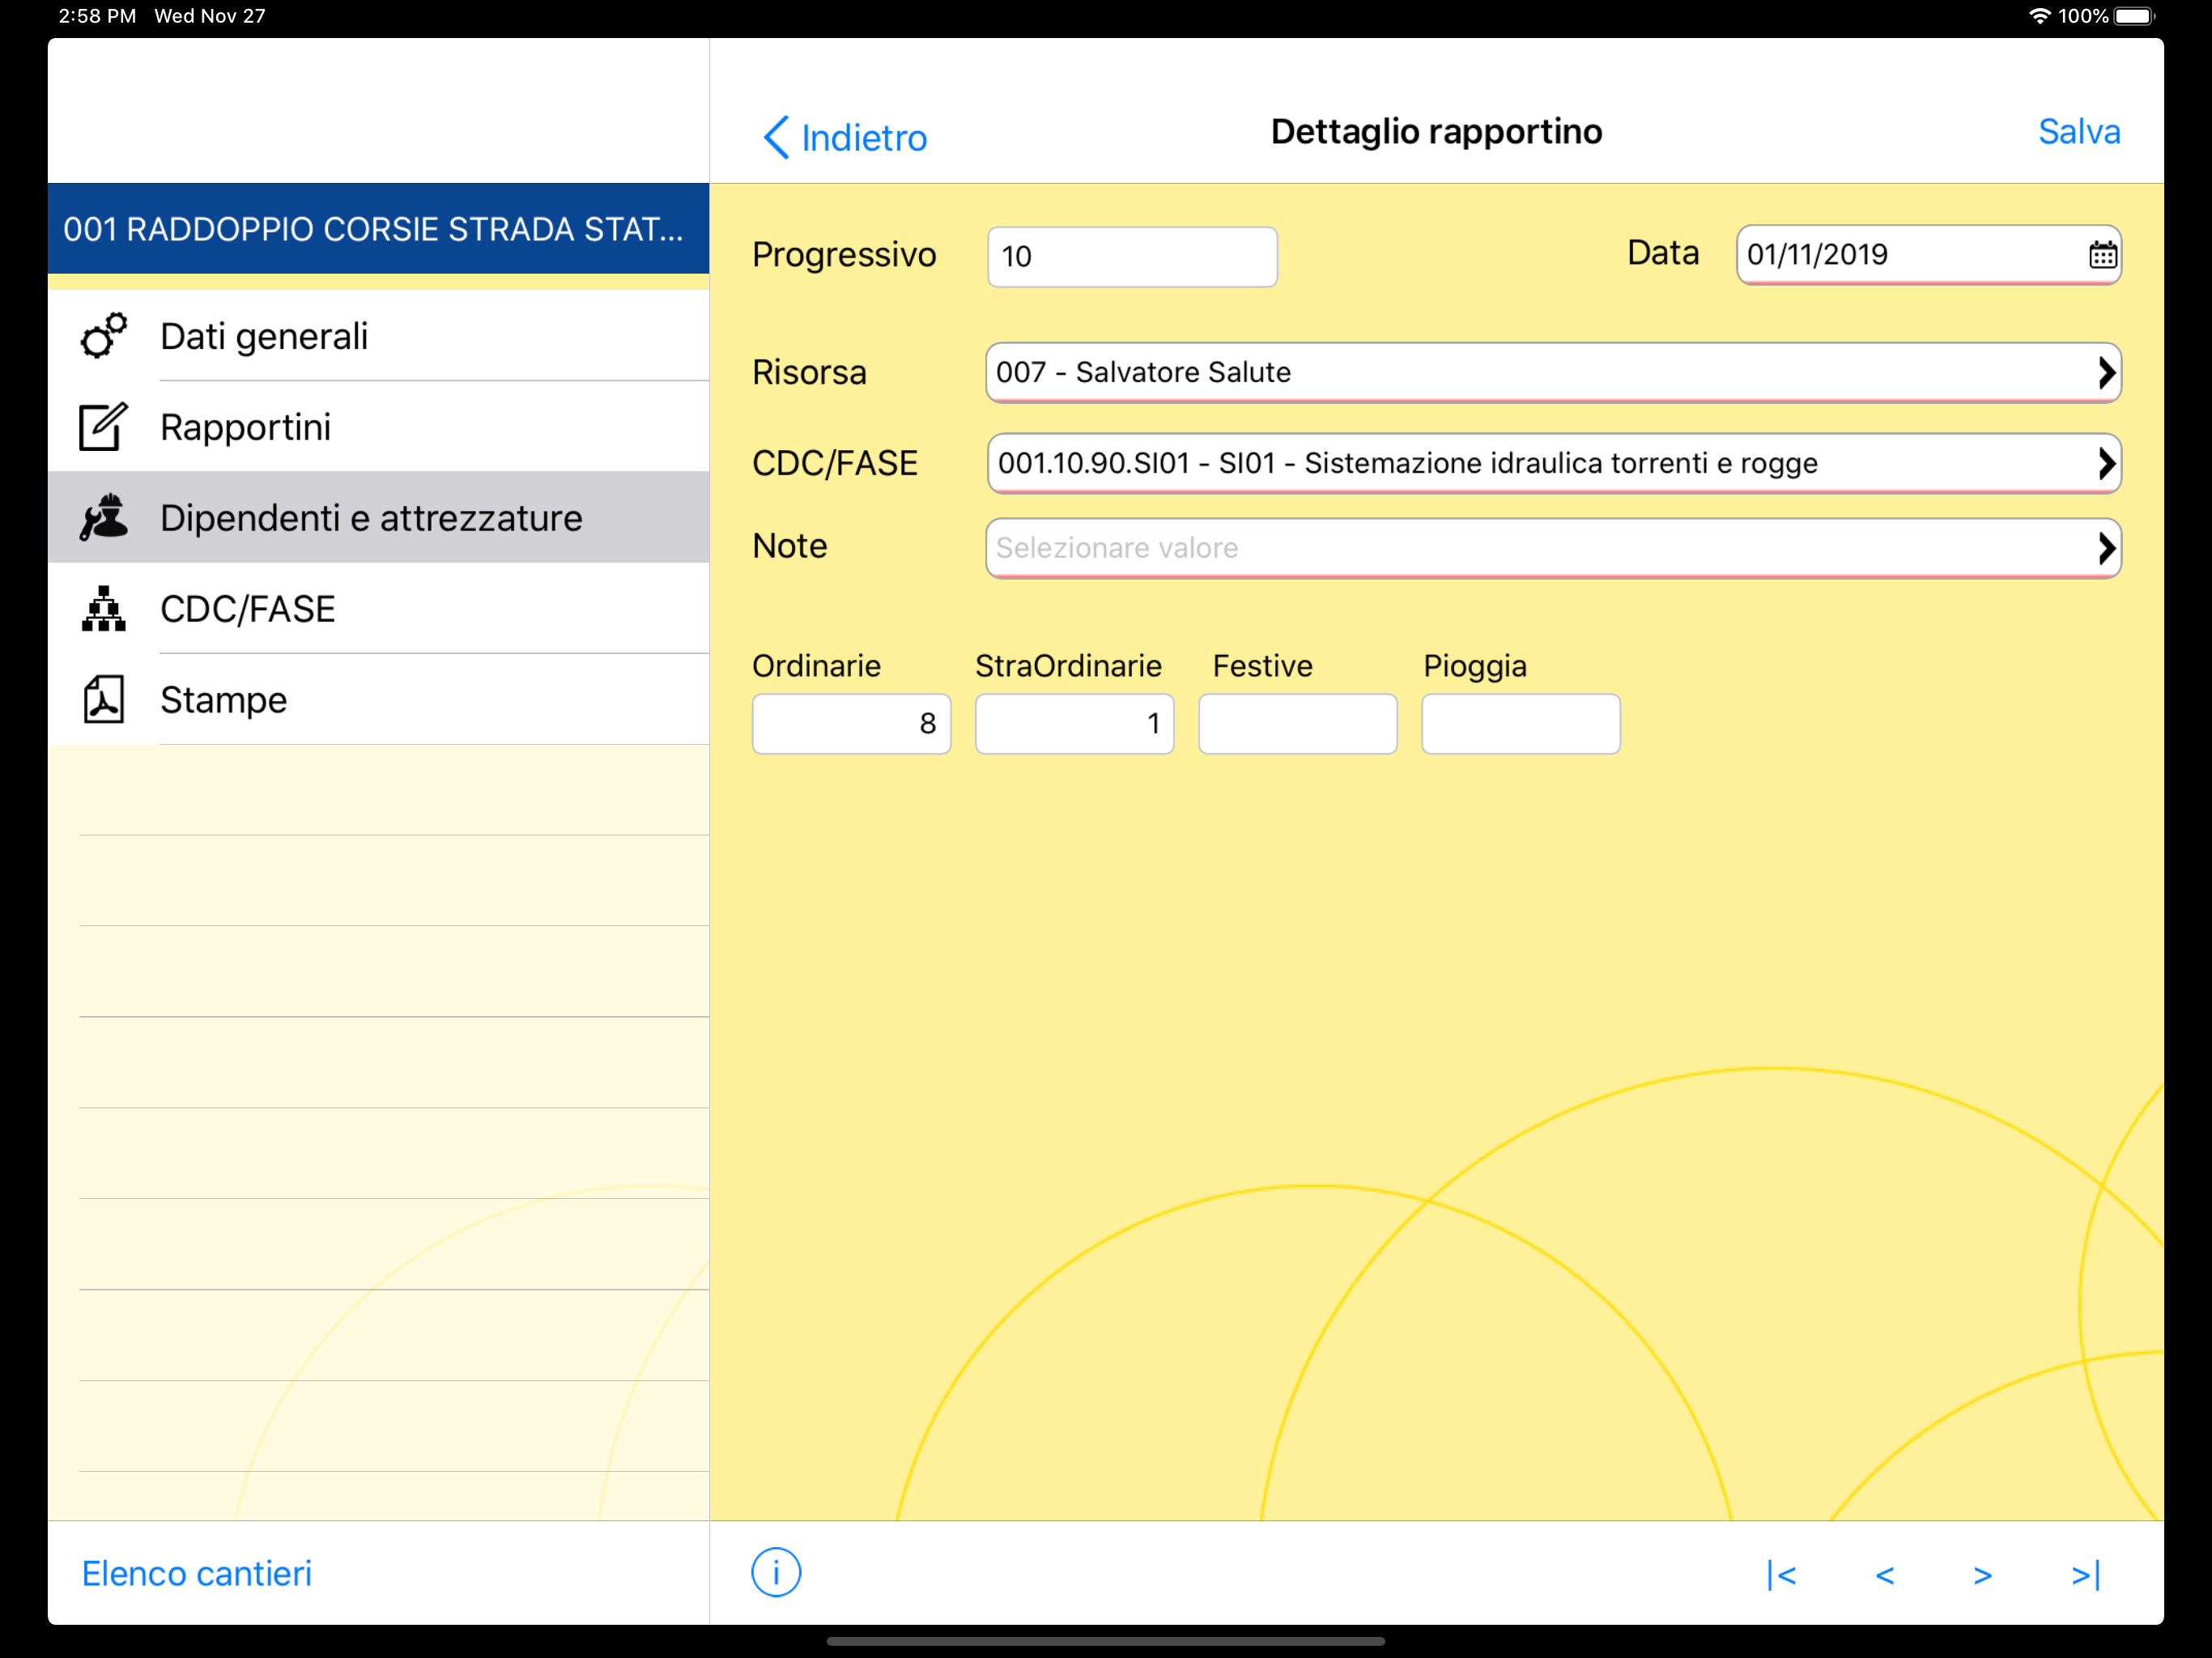Expand the Risorsa selector chevron

click(x=2105, y=373)
